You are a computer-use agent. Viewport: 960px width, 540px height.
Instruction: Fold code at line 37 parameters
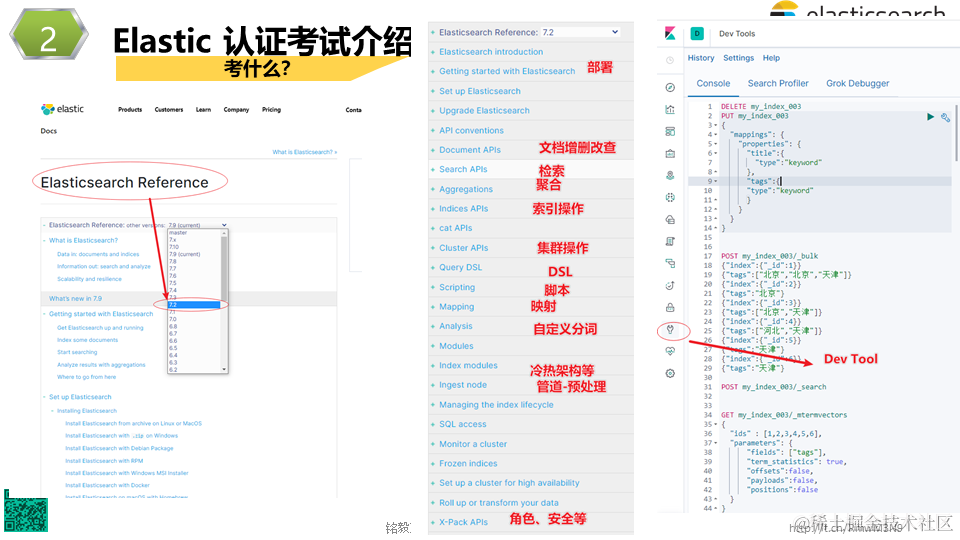point(715,443)
